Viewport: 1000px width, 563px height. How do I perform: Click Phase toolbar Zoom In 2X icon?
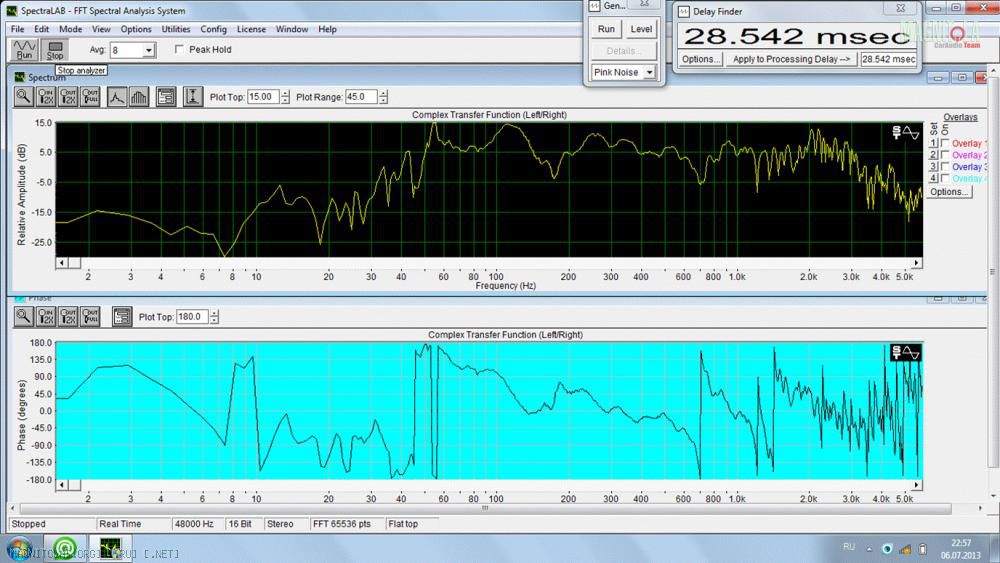[x=46, y=316]
